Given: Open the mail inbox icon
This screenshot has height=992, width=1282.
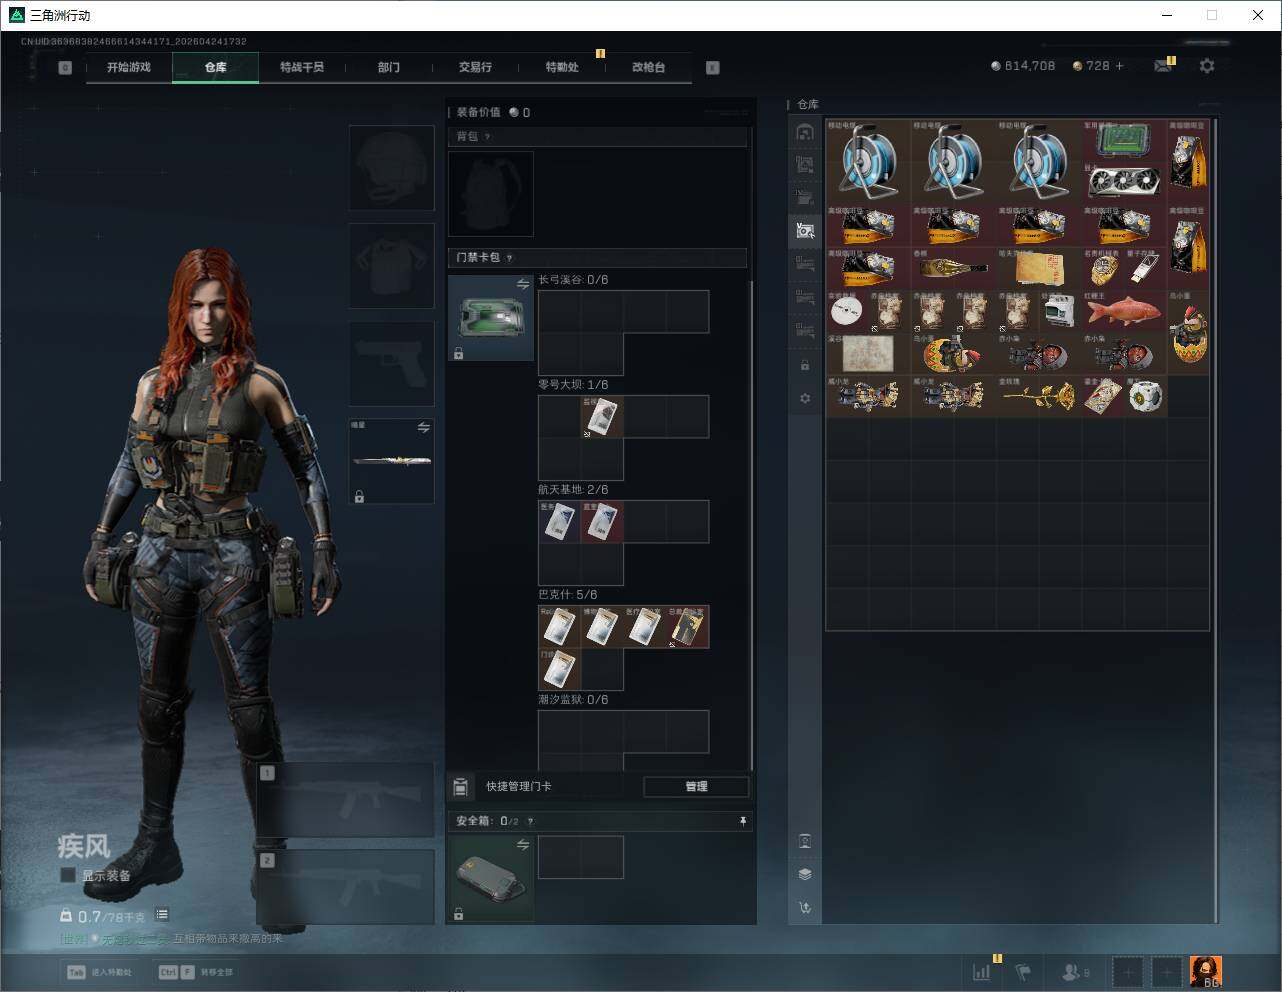Looking at the screenshot, I should 1163,66.
